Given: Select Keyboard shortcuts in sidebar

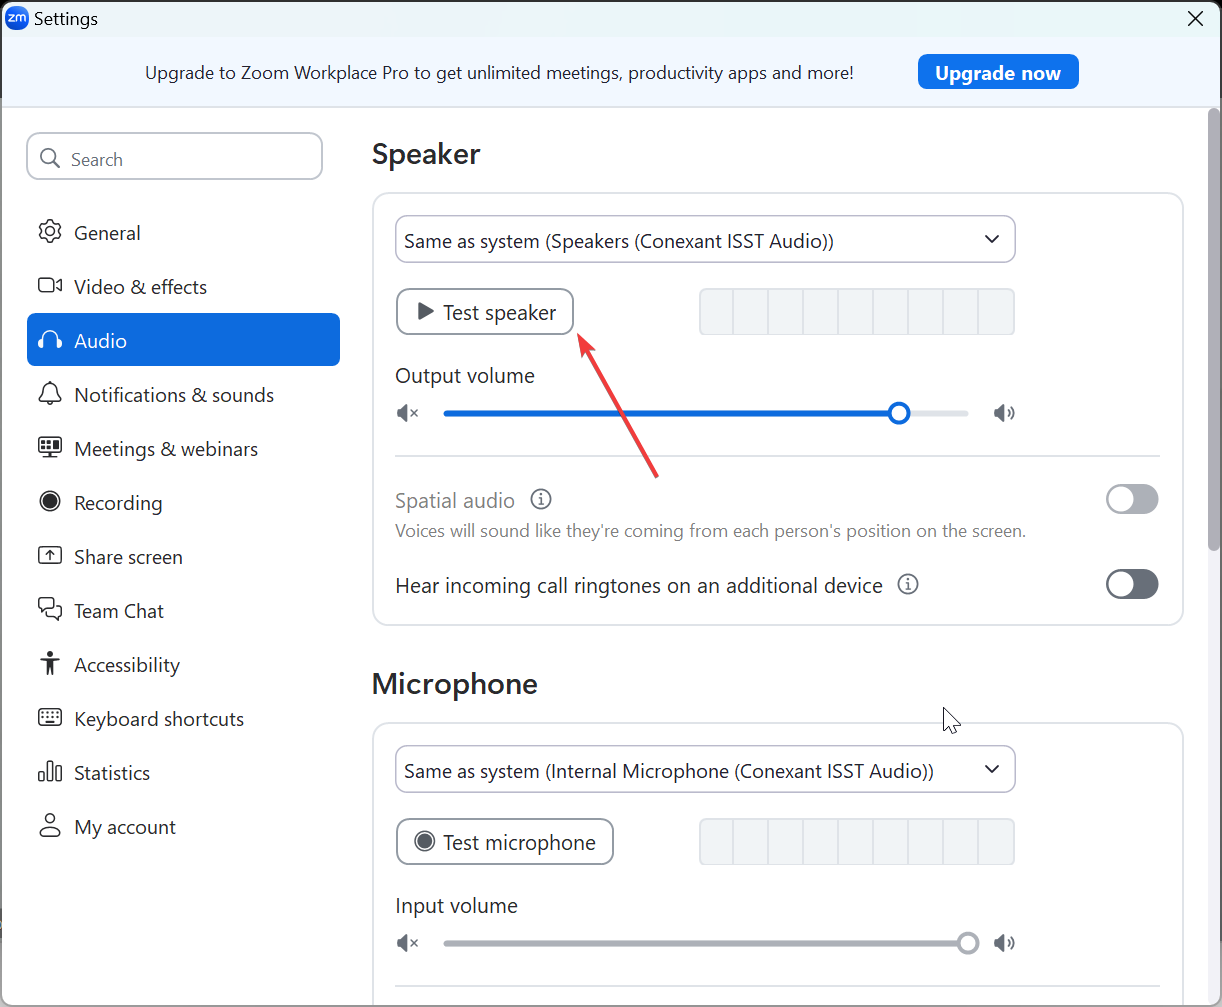Looking at the screenshot, I should pos(158,719).
